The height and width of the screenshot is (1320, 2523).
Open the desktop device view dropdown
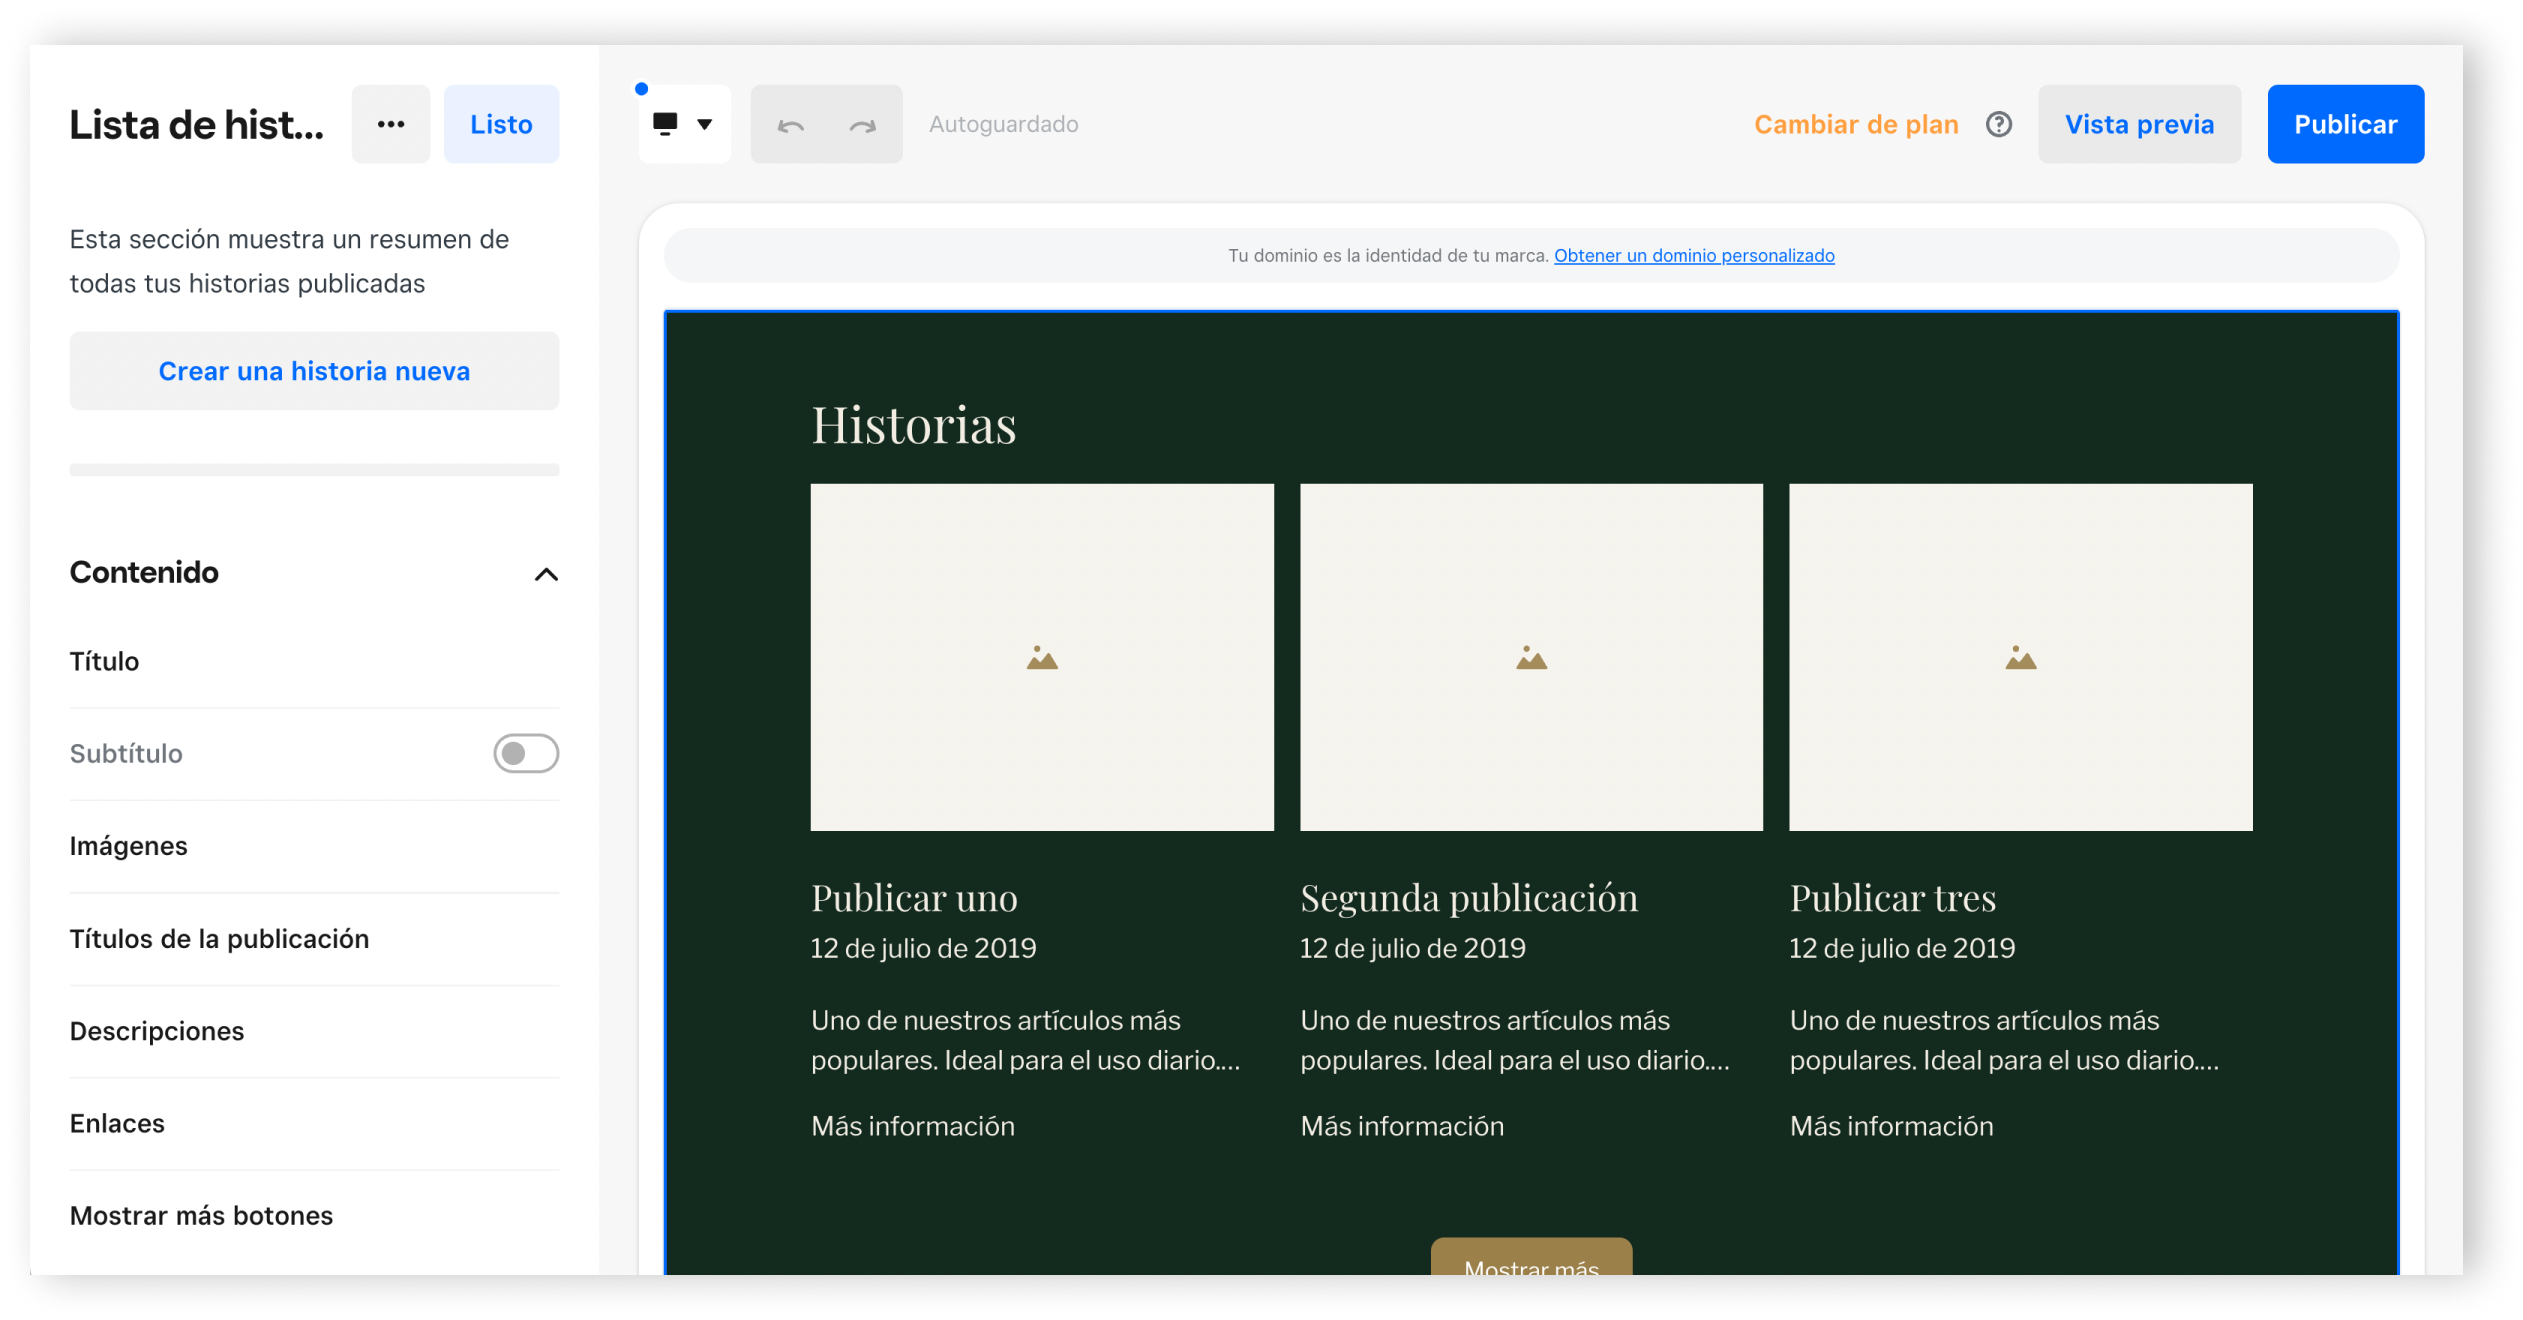pos(684,124)
